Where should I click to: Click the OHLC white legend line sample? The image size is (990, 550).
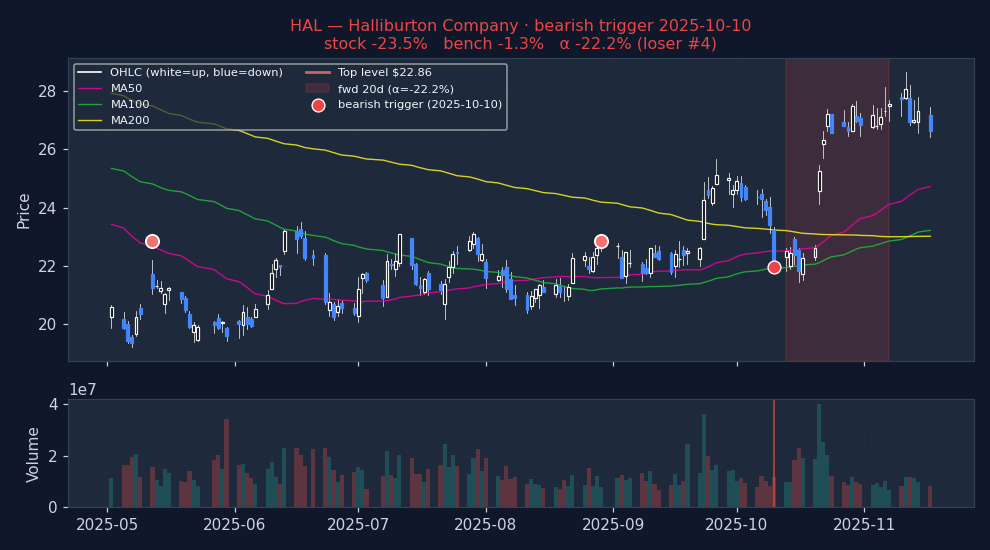click(91, 73)
